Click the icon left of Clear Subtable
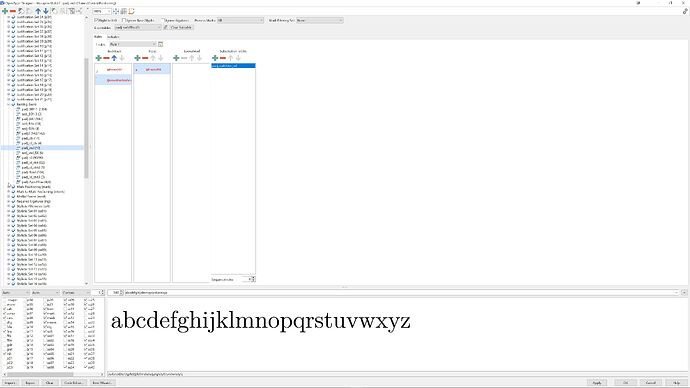The height and width of the screenshot is (388, 690). pos(166,27)
